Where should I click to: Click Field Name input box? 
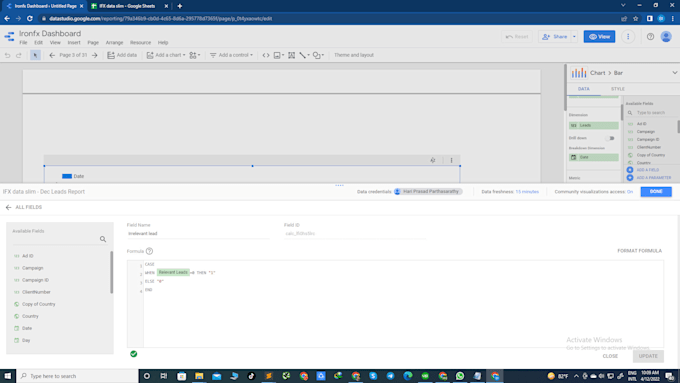point(198,233)
